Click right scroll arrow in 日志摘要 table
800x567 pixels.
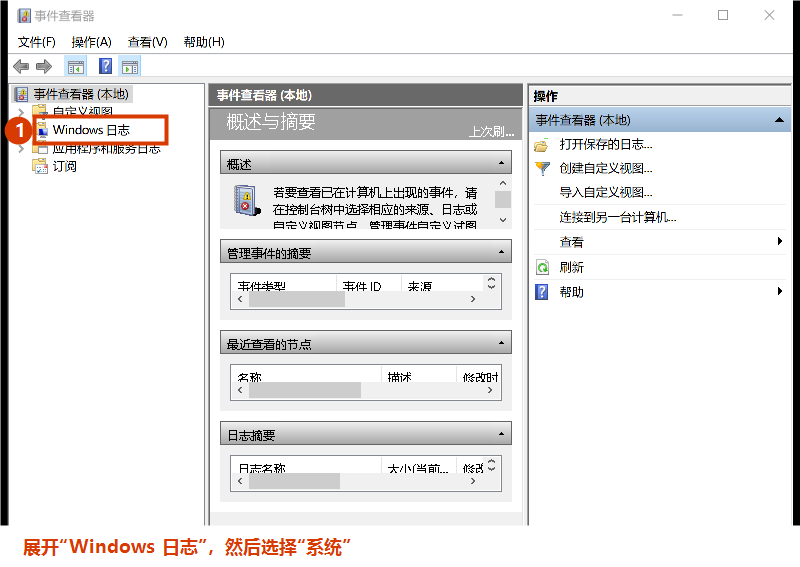[x=473, y=481]
